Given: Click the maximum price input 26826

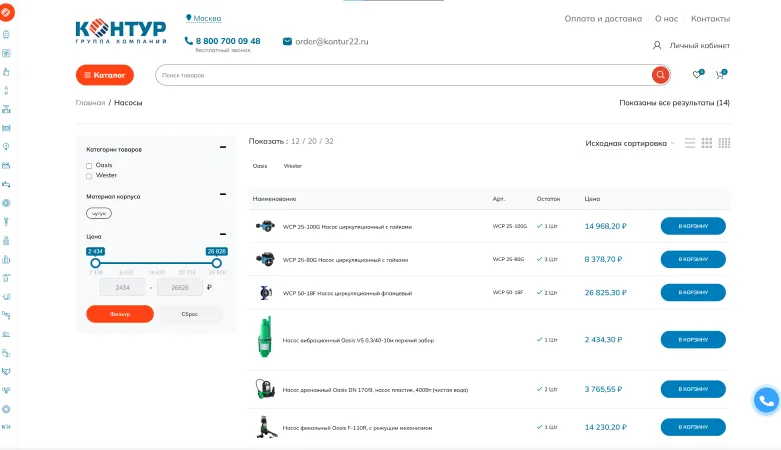Looking at the screenshot, I should tap(180, 288).
